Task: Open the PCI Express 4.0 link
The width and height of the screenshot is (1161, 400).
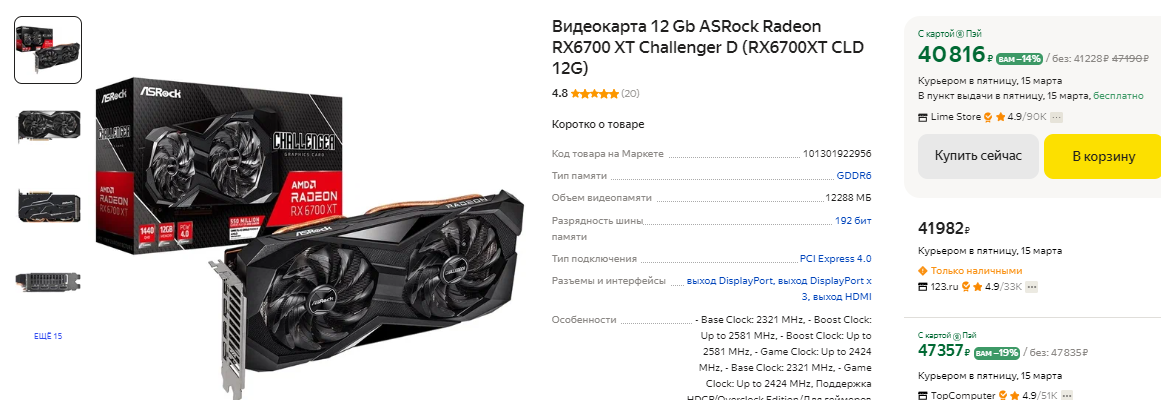Action: click(835, 259)
